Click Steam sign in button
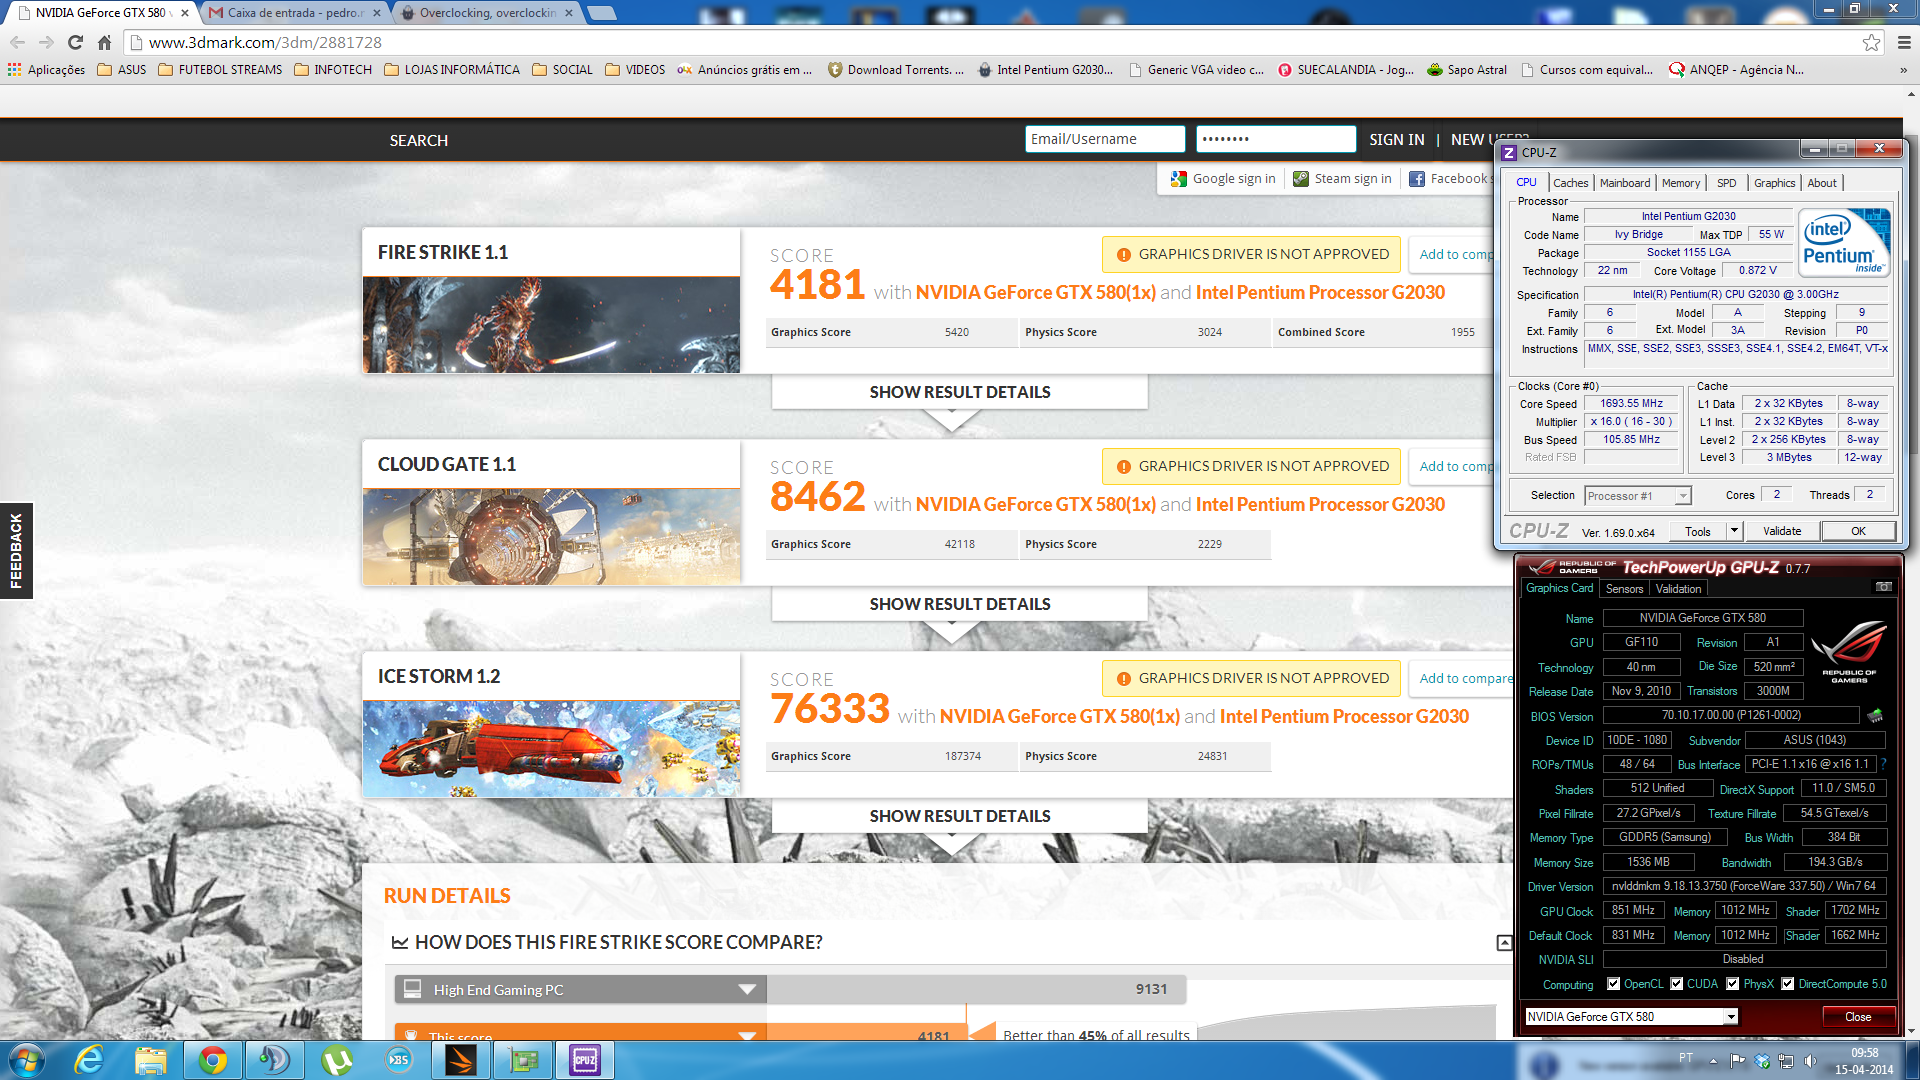The width and height of the screenshot is (1920, 1080). (1342, 179)
